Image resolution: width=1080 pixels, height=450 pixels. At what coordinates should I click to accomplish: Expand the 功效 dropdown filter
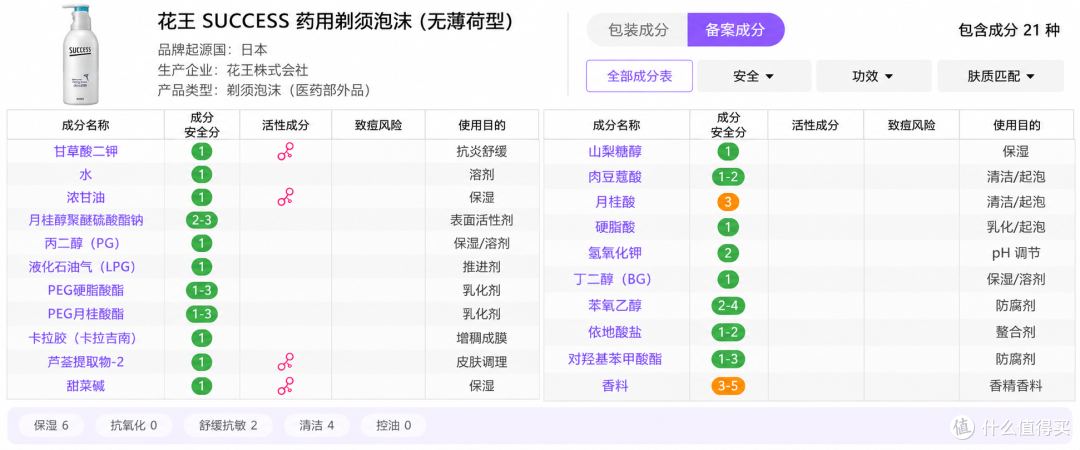click(x=873, y=76)
